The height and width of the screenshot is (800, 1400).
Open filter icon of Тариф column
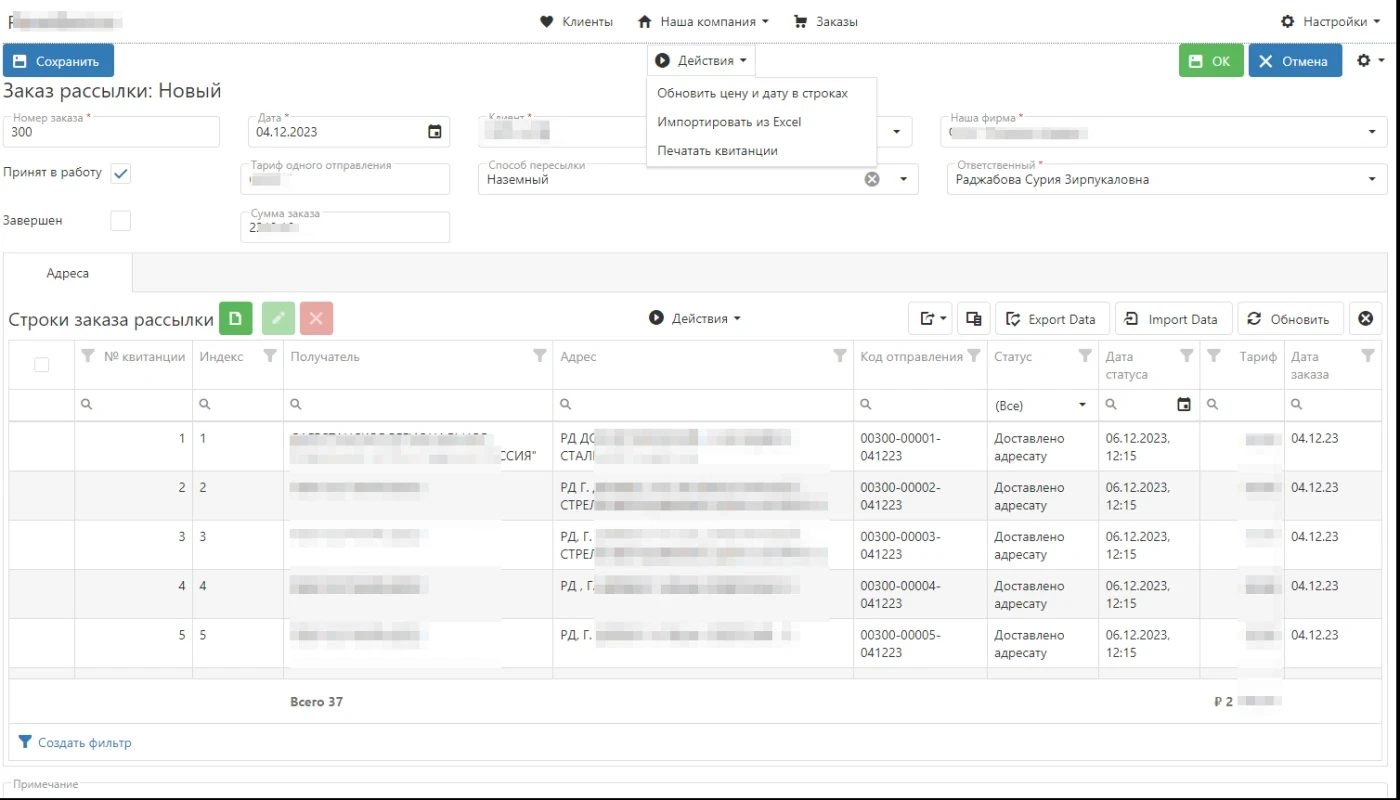[x=1213, y=356]
